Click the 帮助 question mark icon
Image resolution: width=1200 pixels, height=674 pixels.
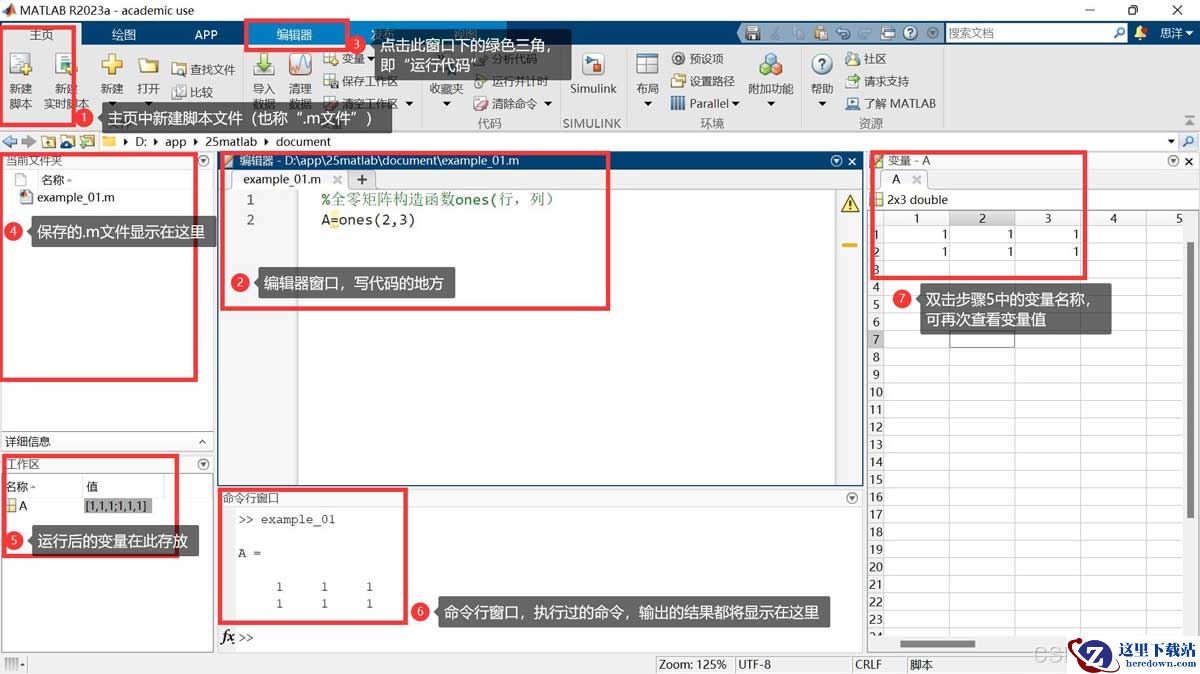point(822,65)
